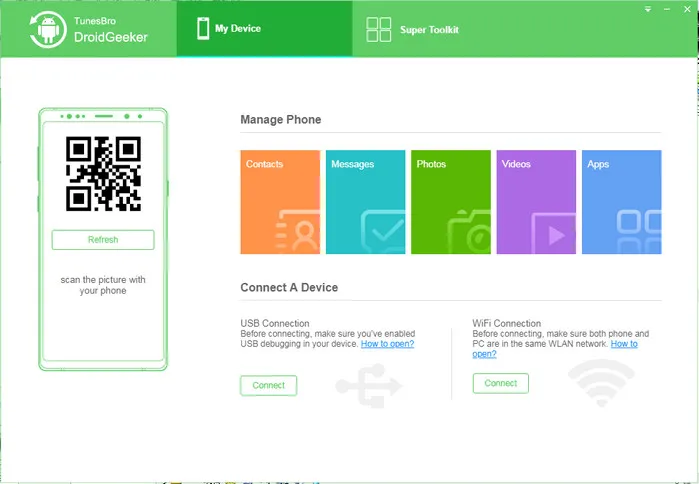Open the Apps tile
Viewport: 699px width, 484px height.
[x=622, y=202]
